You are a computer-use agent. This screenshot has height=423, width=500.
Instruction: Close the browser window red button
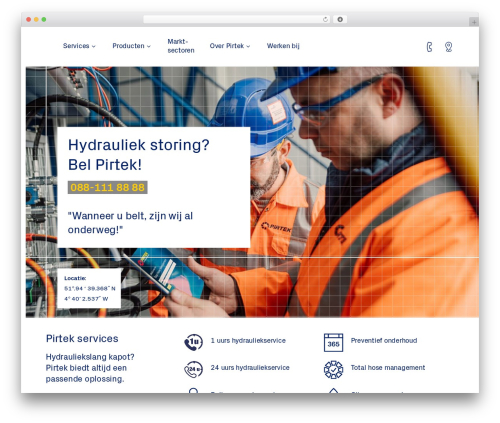[29, 20]
